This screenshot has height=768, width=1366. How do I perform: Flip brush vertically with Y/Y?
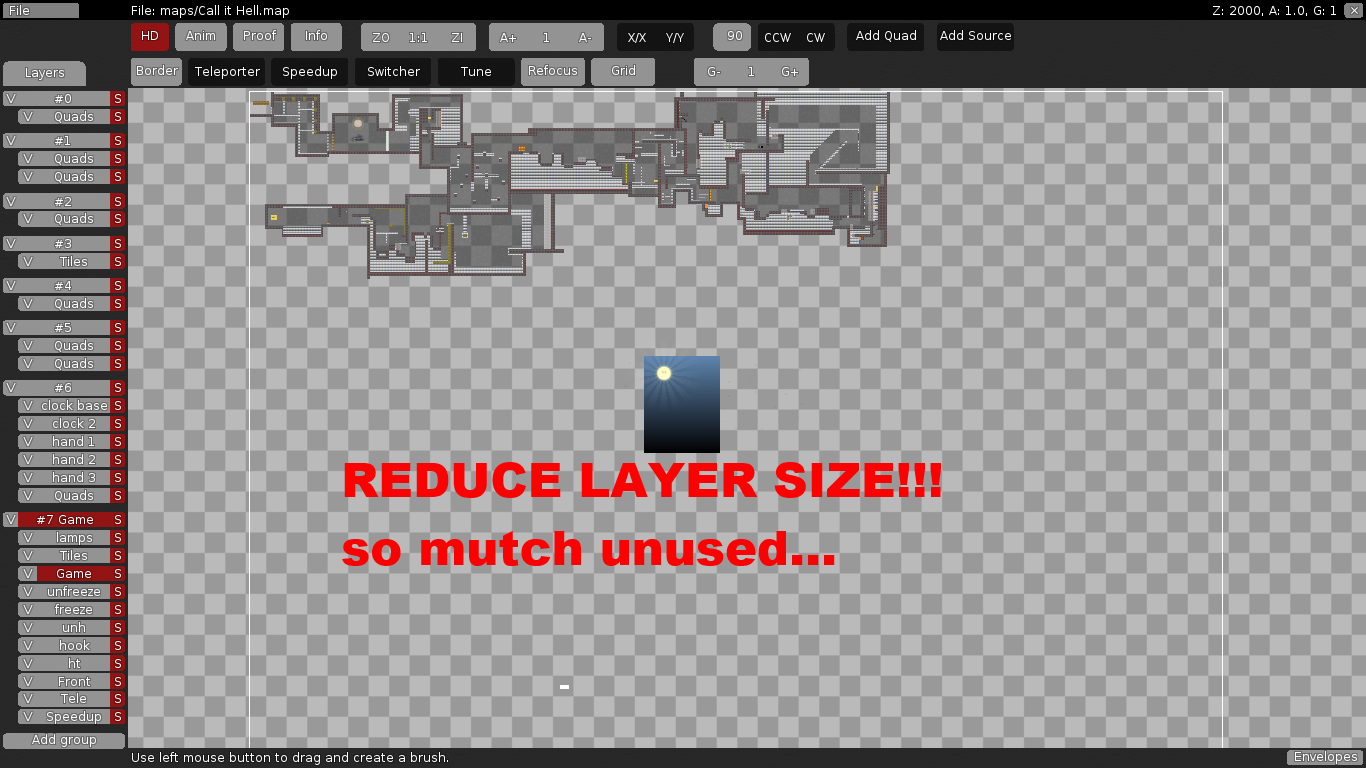(x=675, y=37)
